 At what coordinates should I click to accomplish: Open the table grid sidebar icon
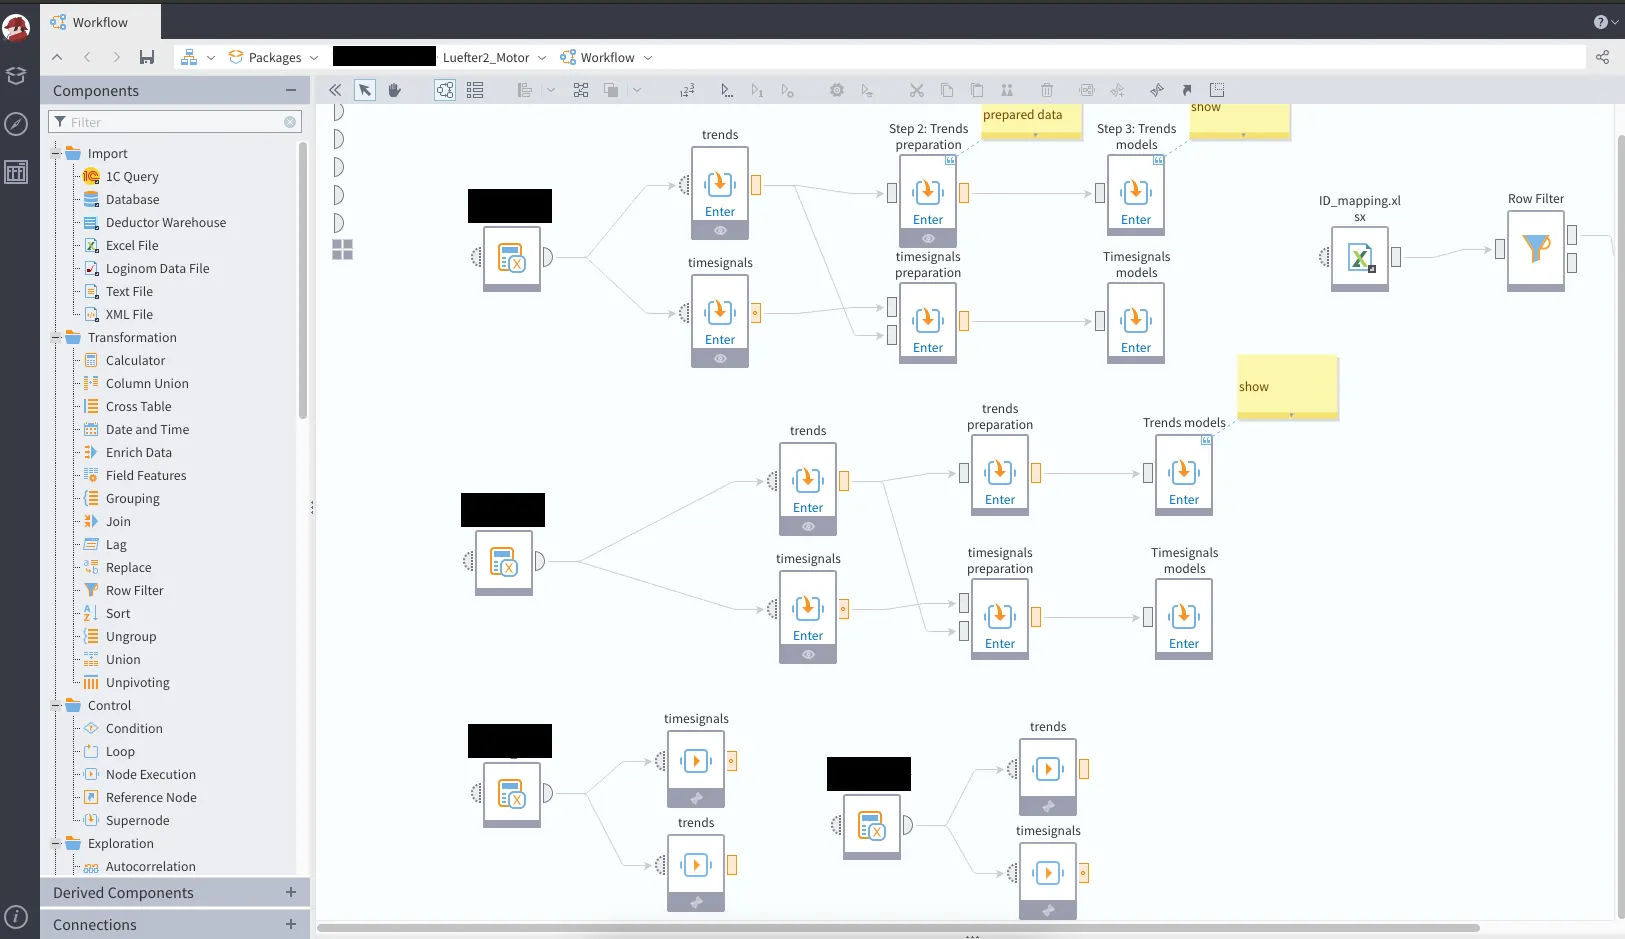point(16,172)
